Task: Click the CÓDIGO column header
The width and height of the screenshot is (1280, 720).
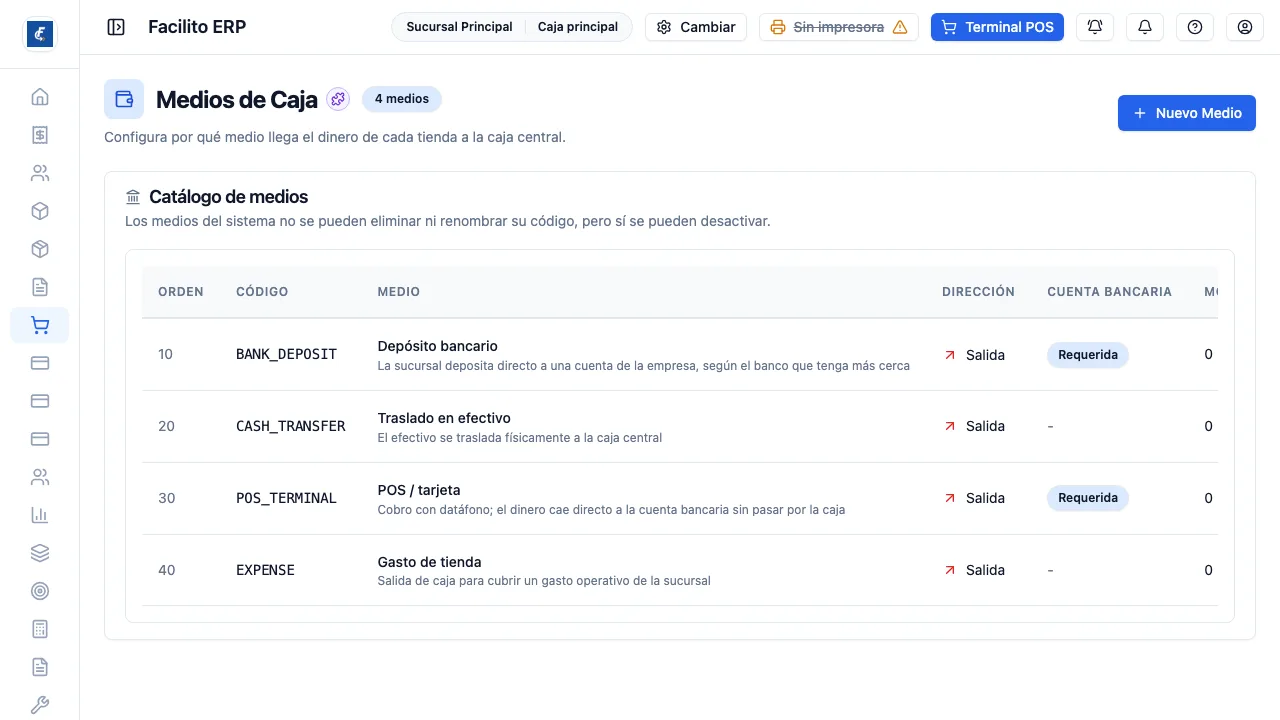Action: pyautogui.click(x=262, y=292)
